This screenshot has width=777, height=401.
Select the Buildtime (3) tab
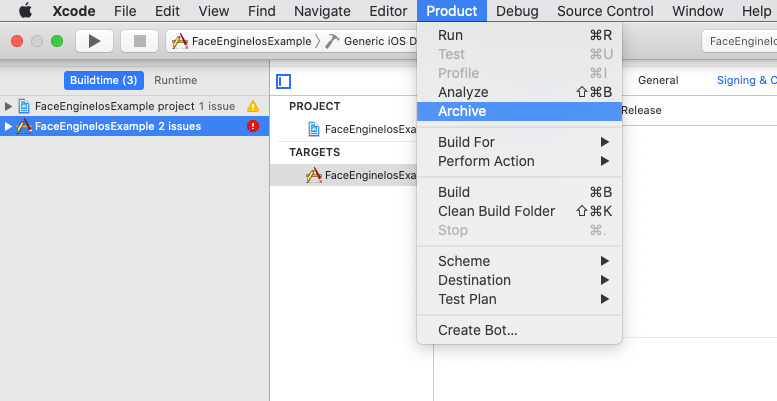pos(103,80)
